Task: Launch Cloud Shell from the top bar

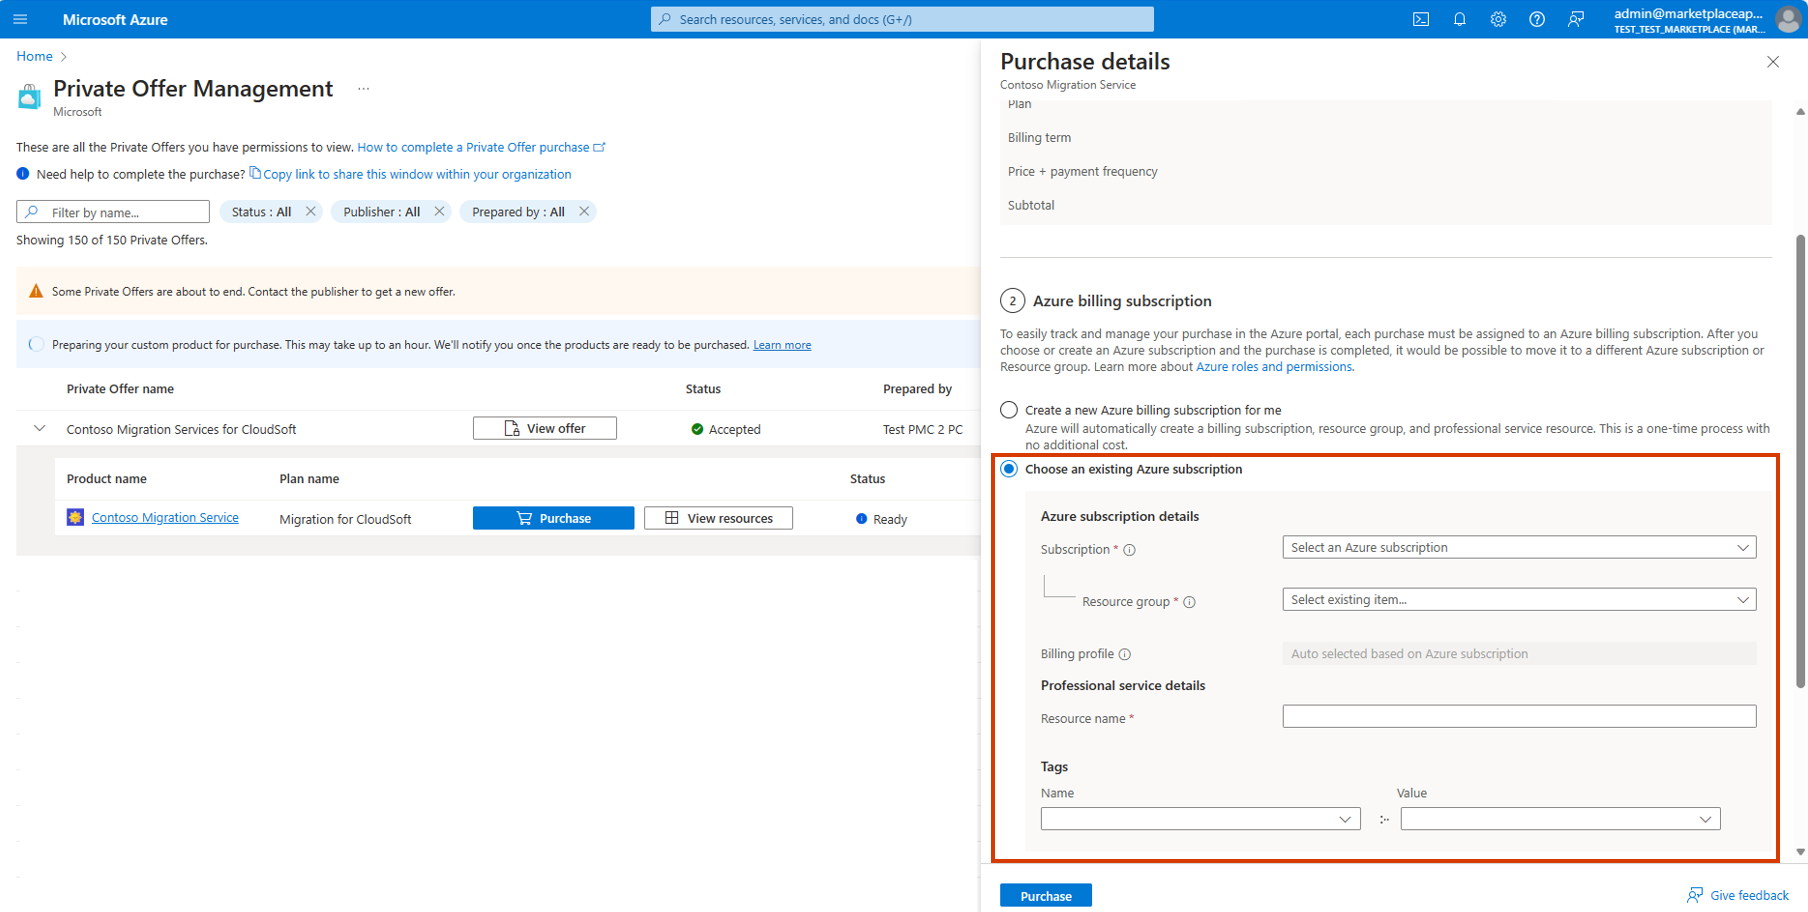Action: [x=1420, y=19]
